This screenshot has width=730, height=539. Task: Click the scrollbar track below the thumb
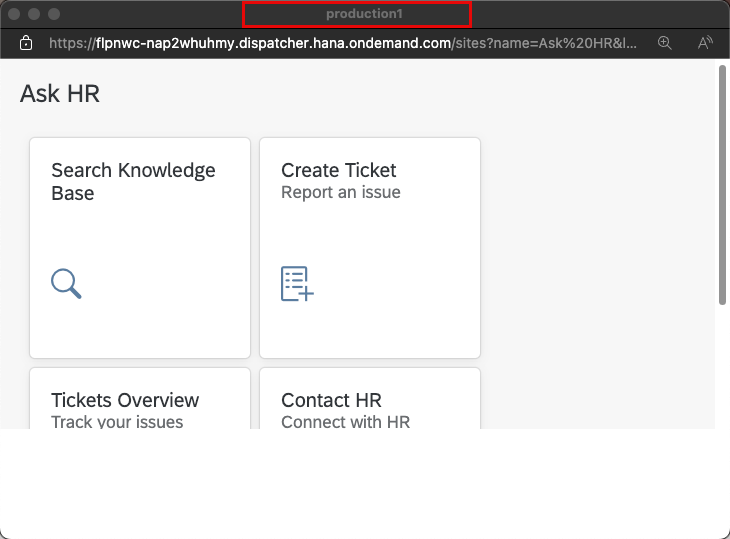pyautogui.click(x=722, y=367)
